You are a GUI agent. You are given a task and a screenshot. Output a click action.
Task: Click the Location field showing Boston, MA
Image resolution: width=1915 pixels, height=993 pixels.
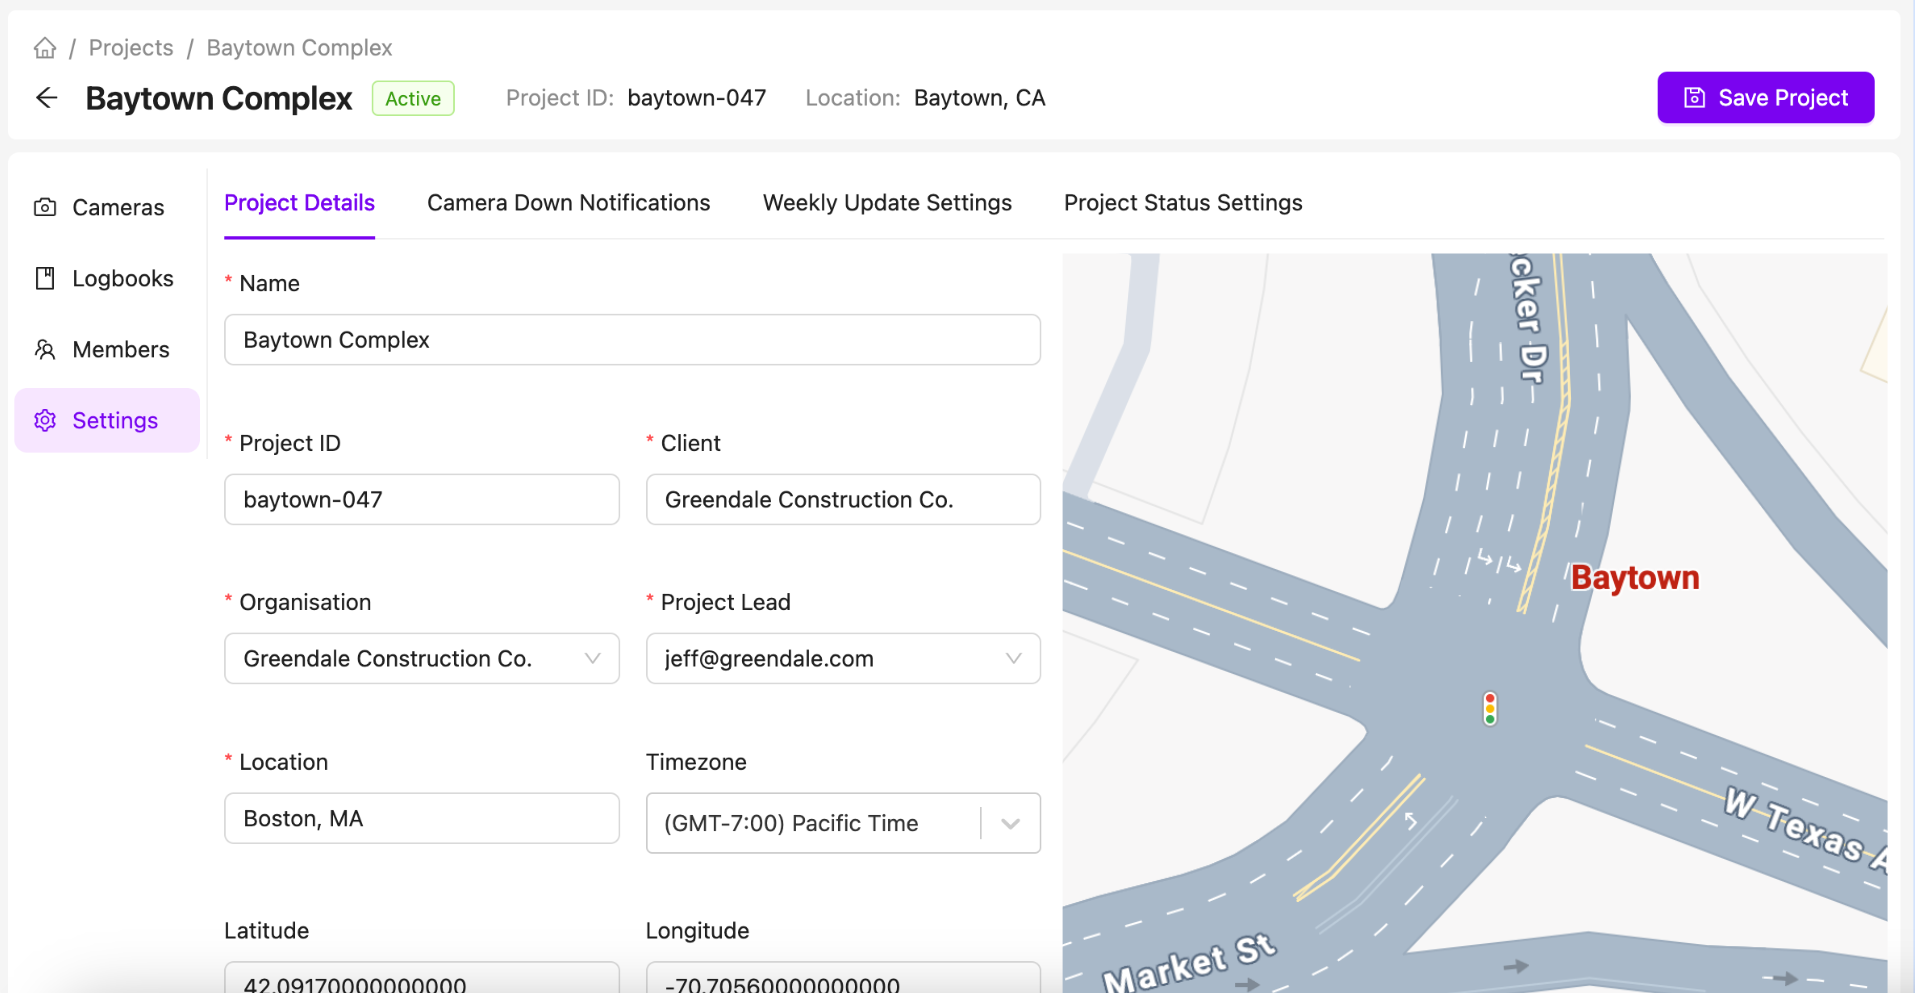pos(421,818)
